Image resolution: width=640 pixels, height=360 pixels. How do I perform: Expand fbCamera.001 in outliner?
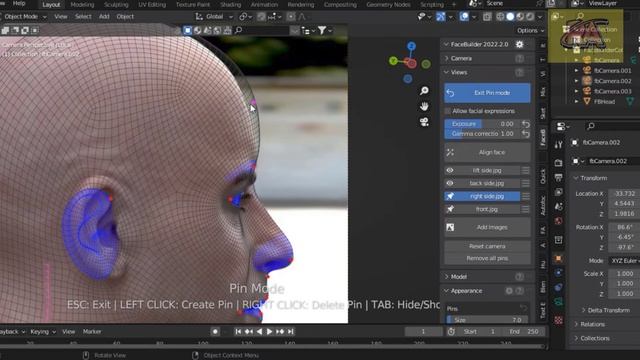[576, 71]
